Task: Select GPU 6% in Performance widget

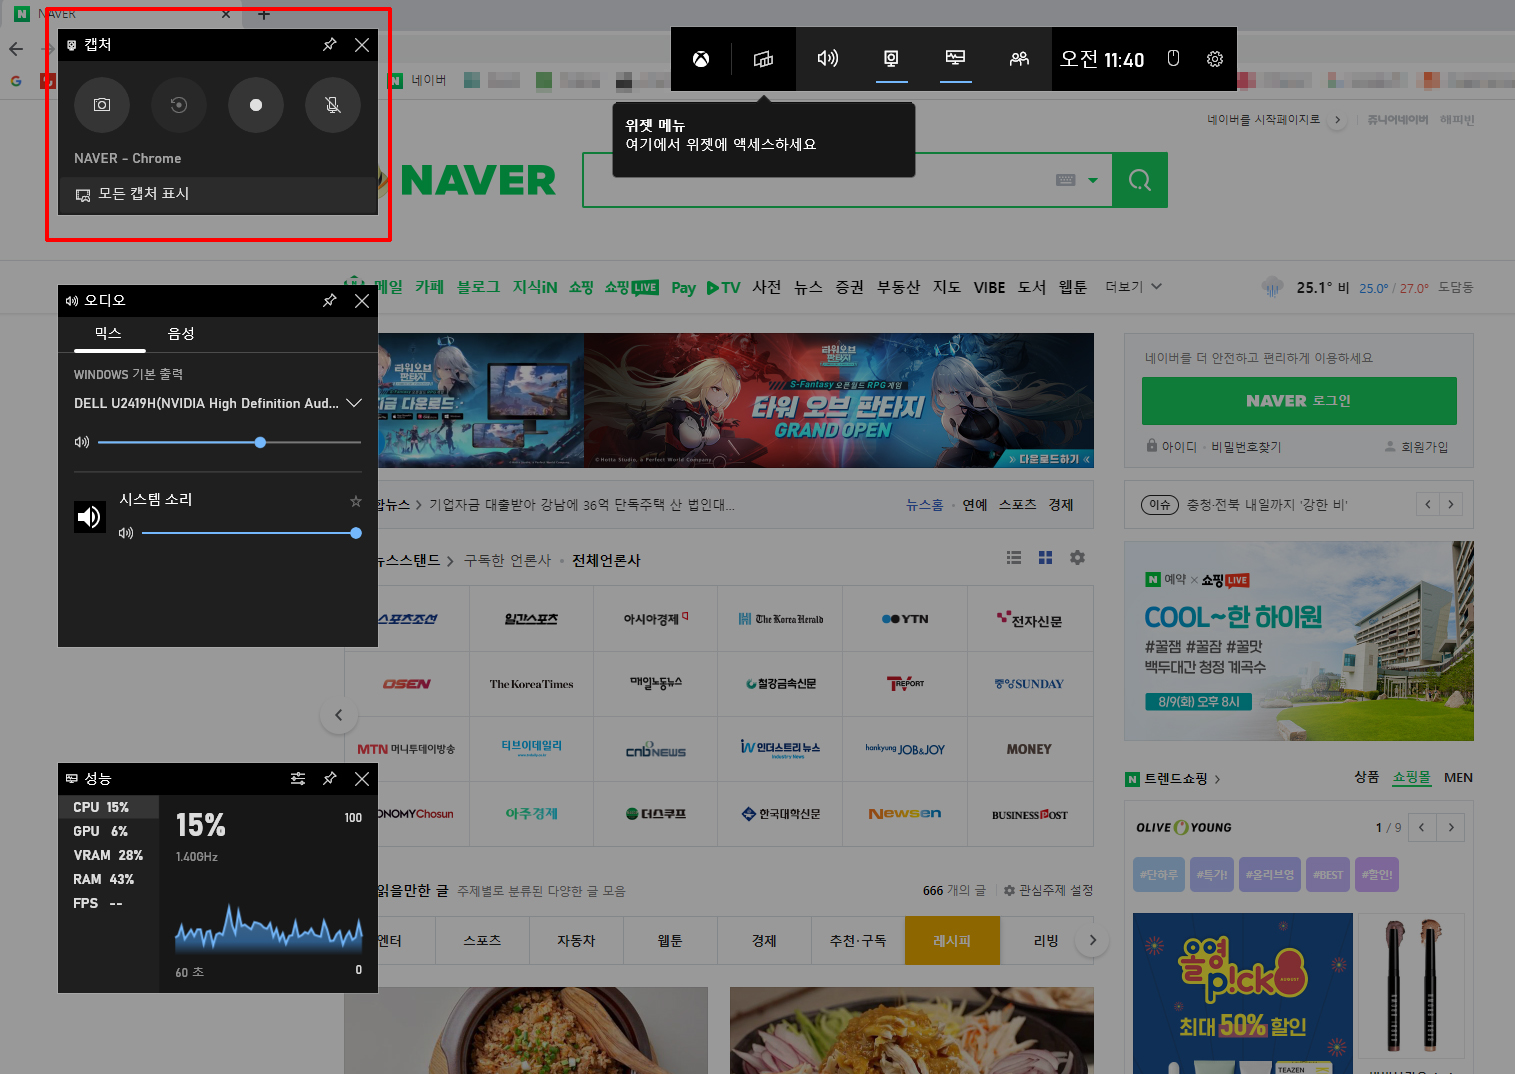Action: click(108, 831)
